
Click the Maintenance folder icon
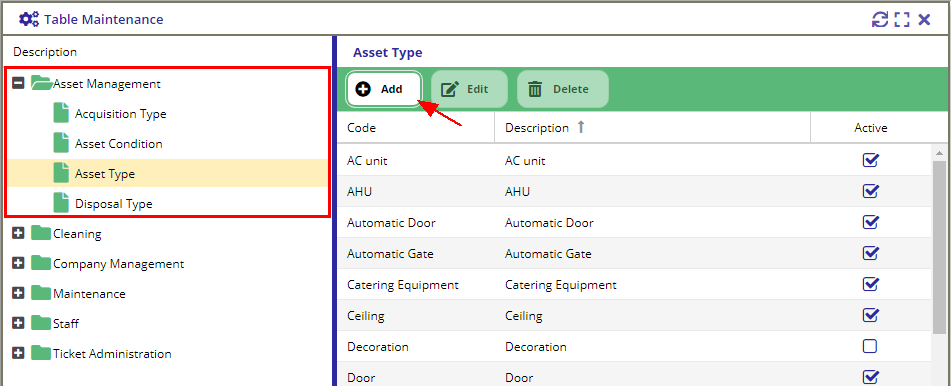(x=41, y=293)
